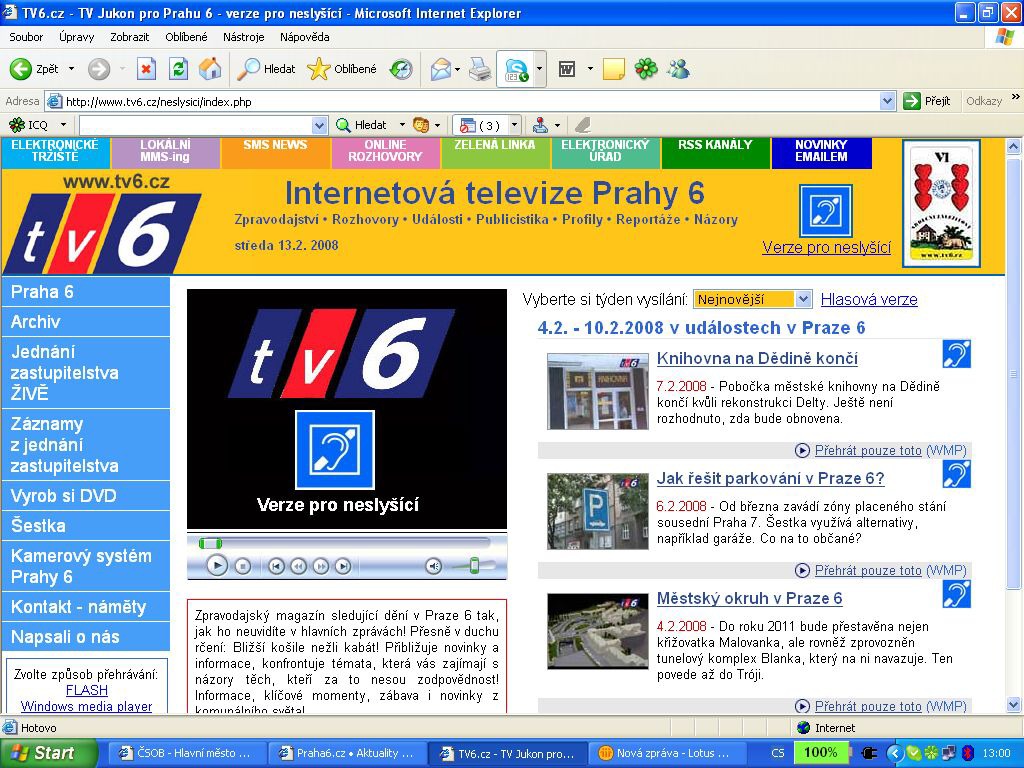Open the Oblíbené menu in the menu bar
Image resolution: width=1024 pixels, height=768 pixels.
[186, 37]
